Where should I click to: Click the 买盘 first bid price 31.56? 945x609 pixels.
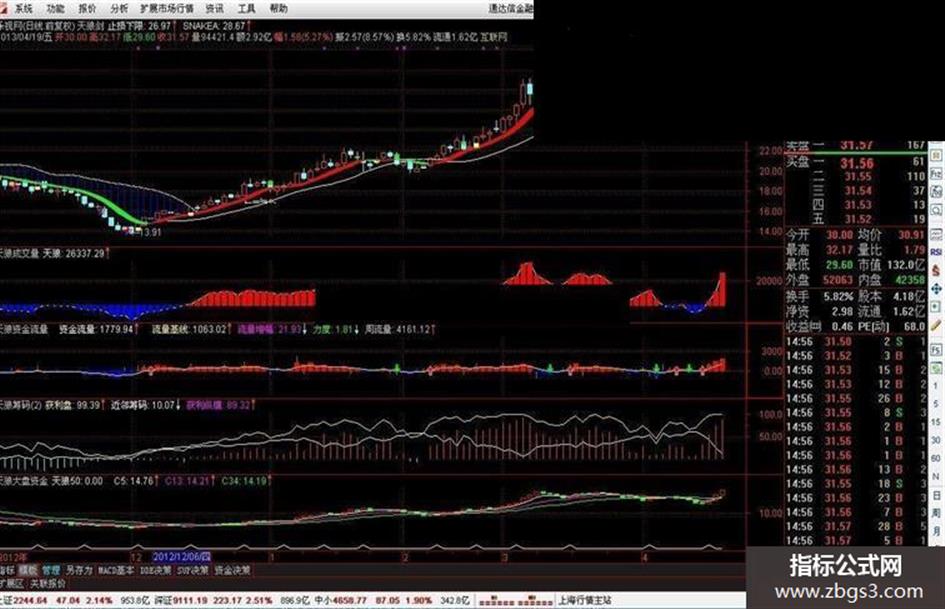[x=857, y=163]
